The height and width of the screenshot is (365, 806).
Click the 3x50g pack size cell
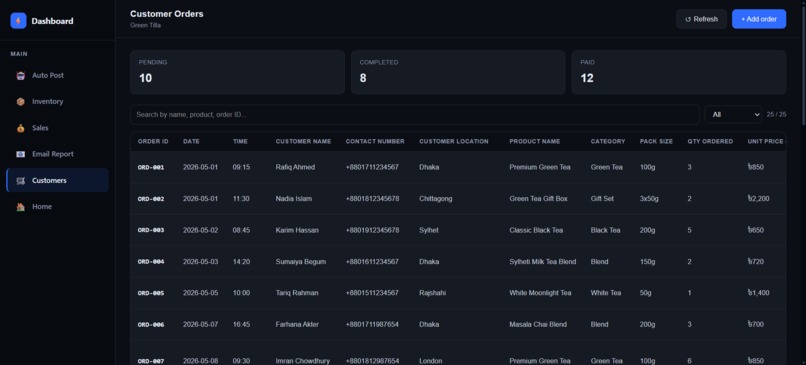click(650, 198)
